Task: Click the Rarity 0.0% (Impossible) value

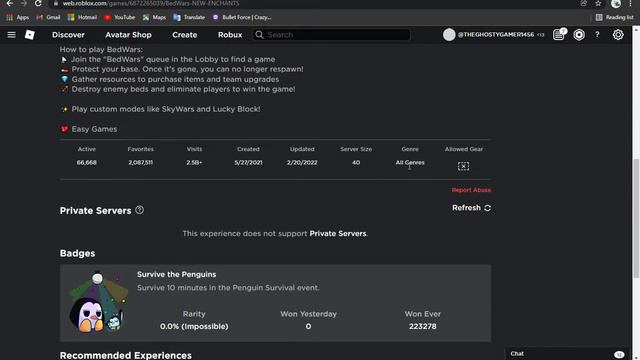Action: point(194,327)
